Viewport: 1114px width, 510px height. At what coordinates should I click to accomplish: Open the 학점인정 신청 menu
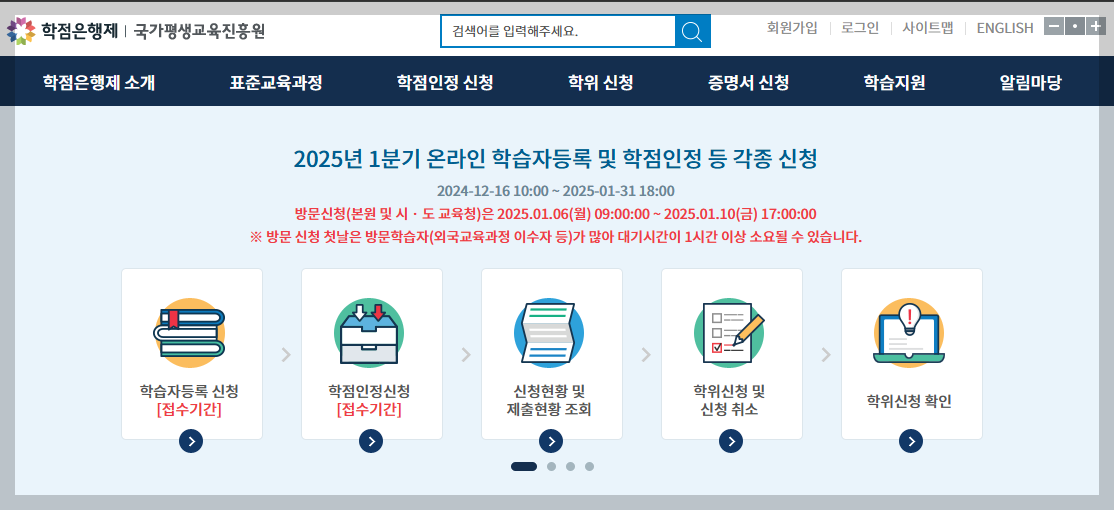click(x=445, y=82)
